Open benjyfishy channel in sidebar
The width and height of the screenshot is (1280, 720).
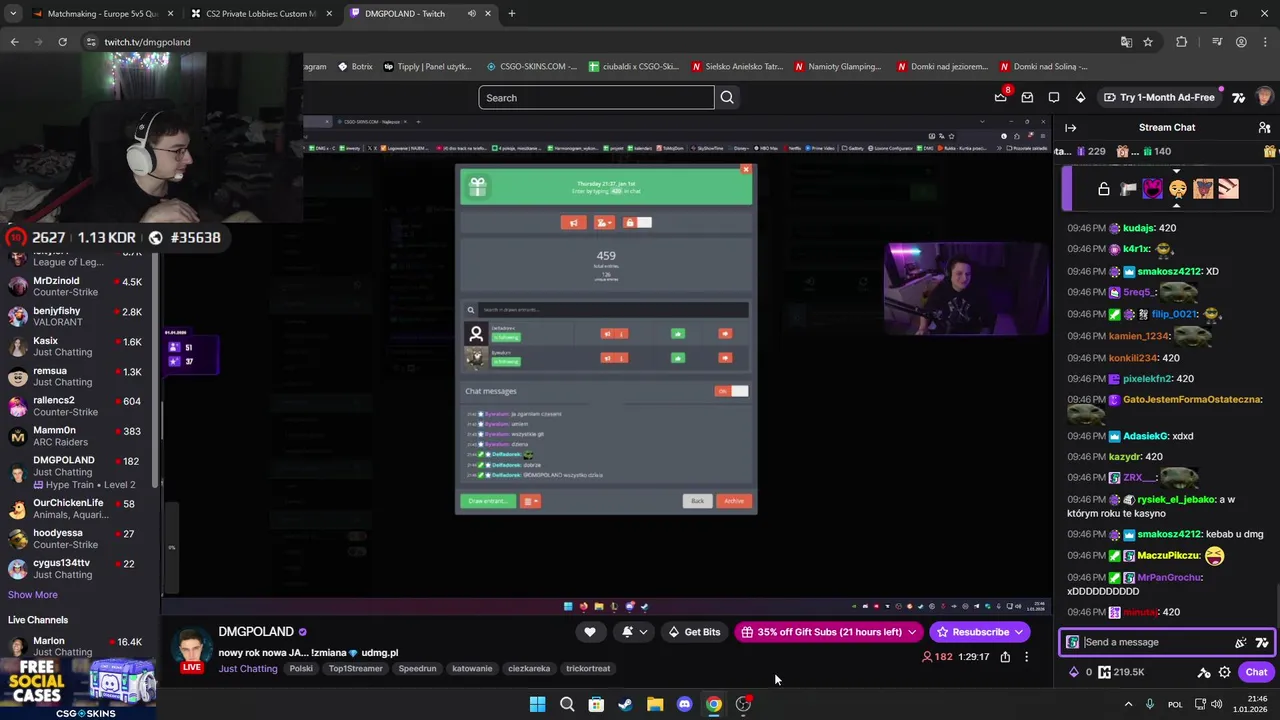click(x=80, y=317)
